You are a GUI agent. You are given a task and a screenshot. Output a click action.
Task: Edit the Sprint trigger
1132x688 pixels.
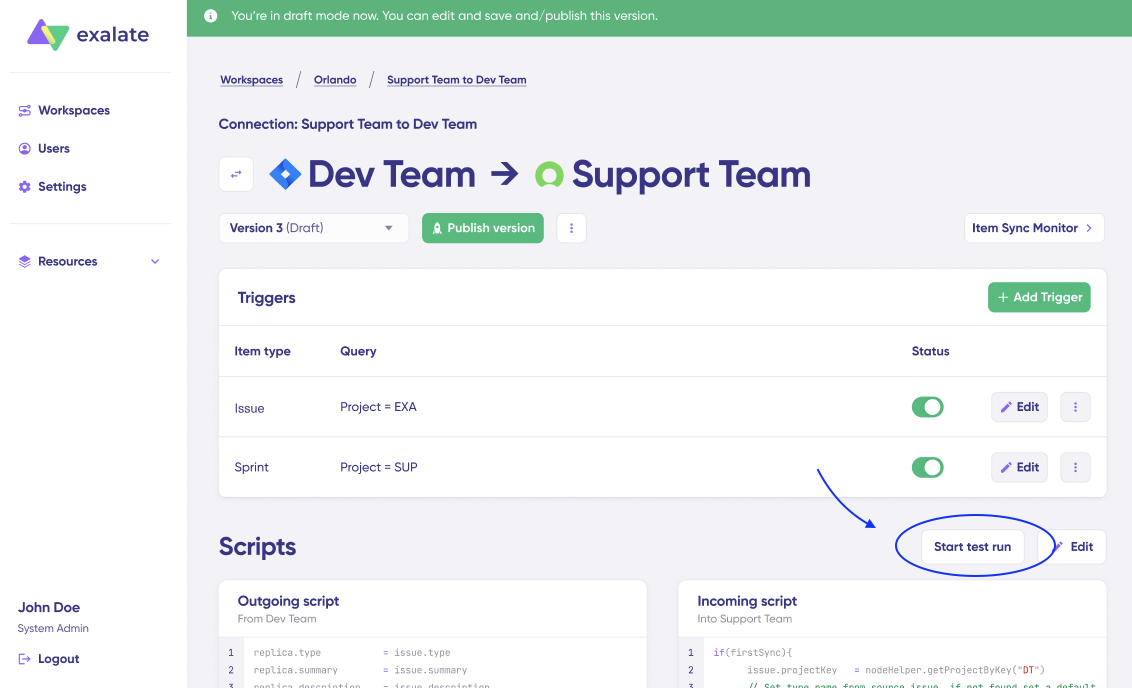pyautogui.click(x=1019, y=468)
